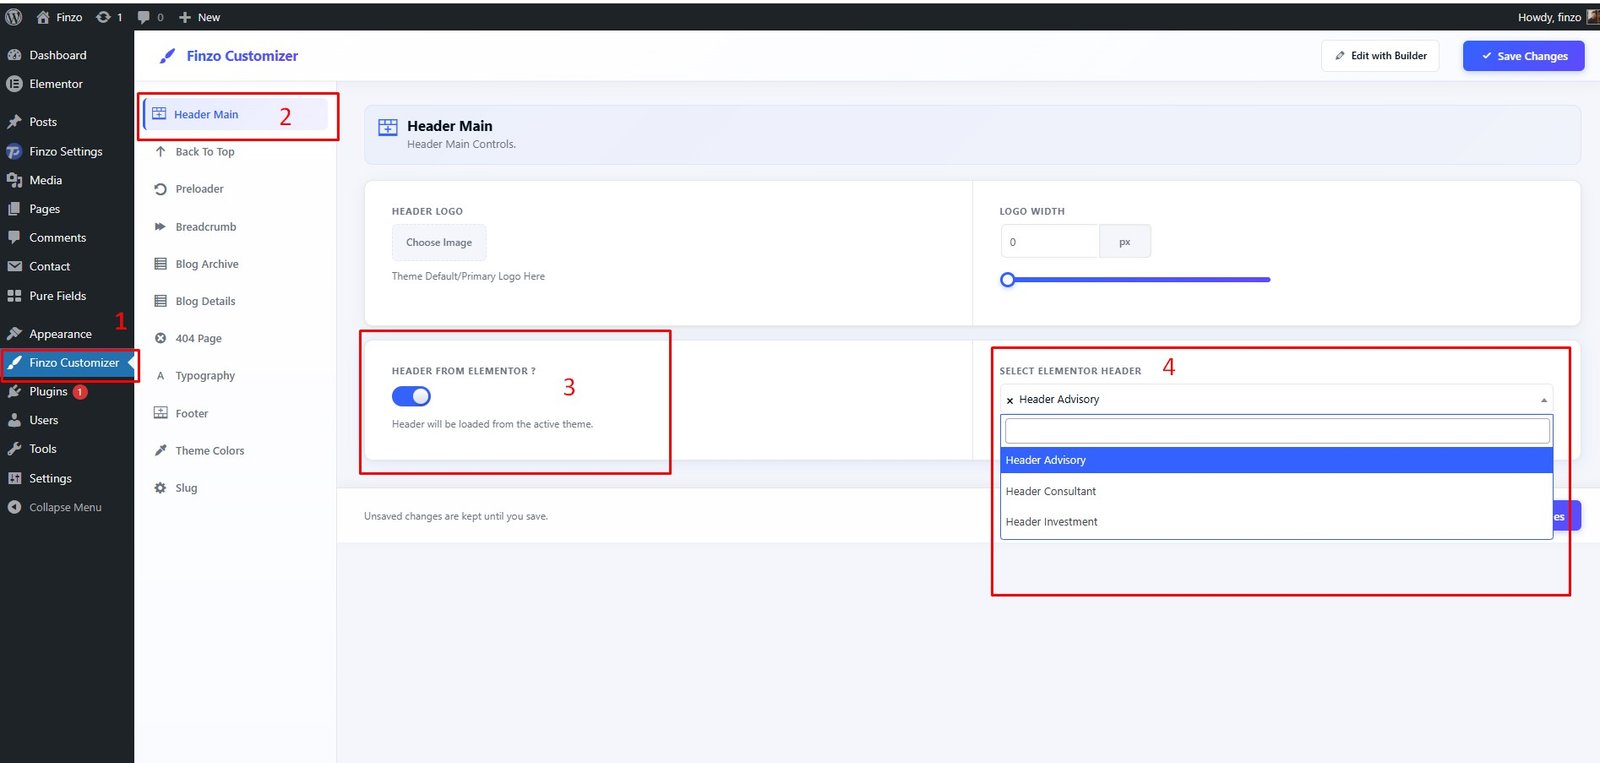The width and height of the screenshot is (1600, 763).
Task: Click the Pure Fields grid icon
Action: pyautogui.click(x=14, y=296)
